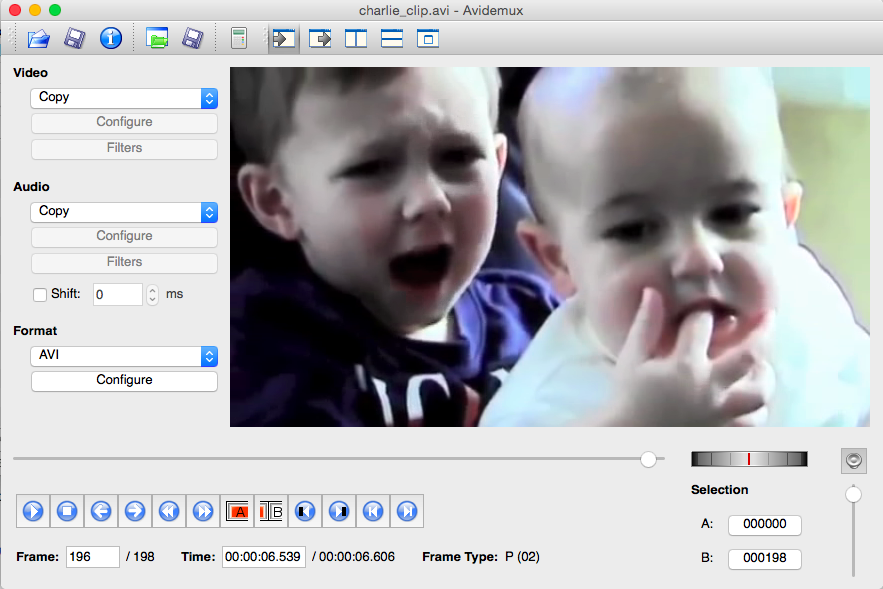The height and width of the screenshot is (589, 883).
Task: Open the video Information icon
Action: [110, 39]
